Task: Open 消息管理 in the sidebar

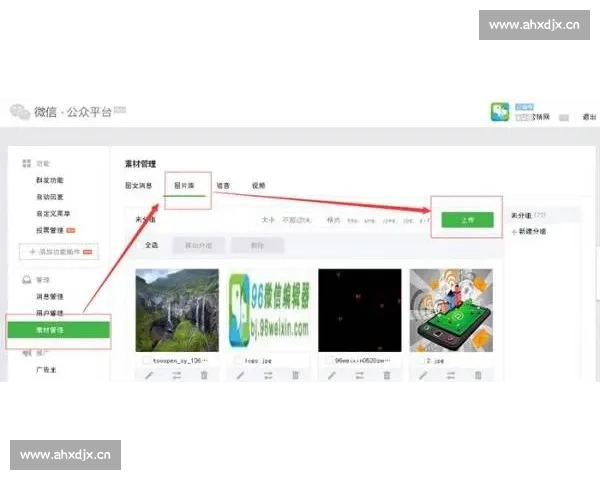Action: 50,297
